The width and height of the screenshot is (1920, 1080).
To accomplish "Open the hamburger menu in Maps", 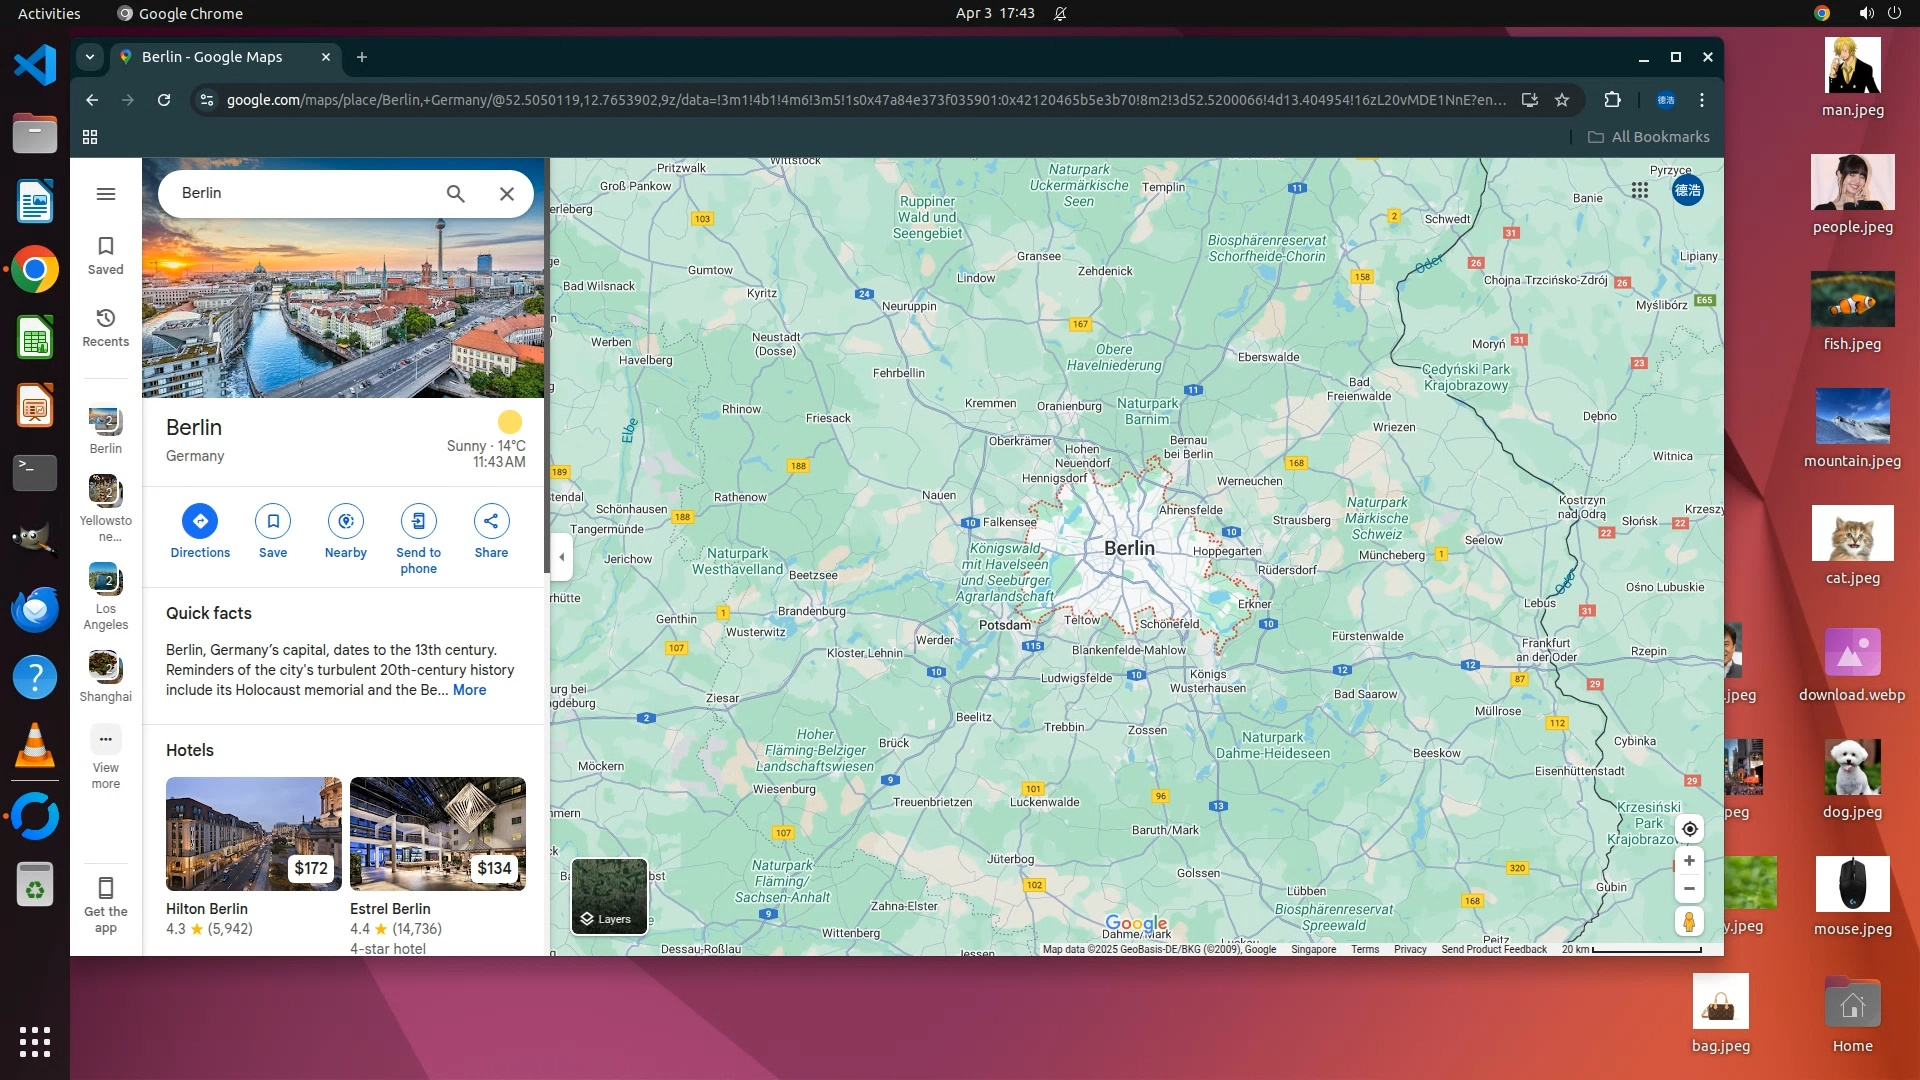I will tap(106, 194).
